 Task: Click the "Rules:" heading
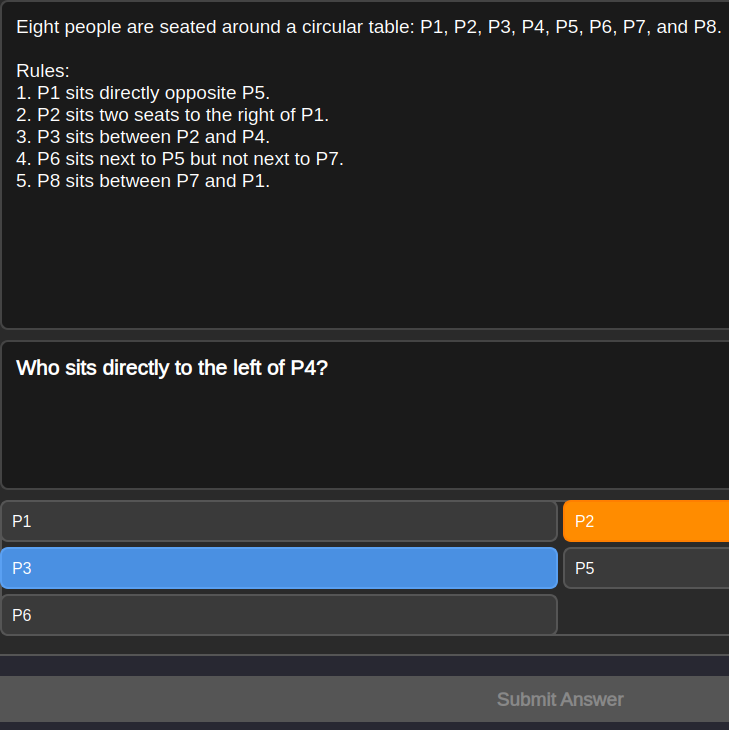(43, 71)
